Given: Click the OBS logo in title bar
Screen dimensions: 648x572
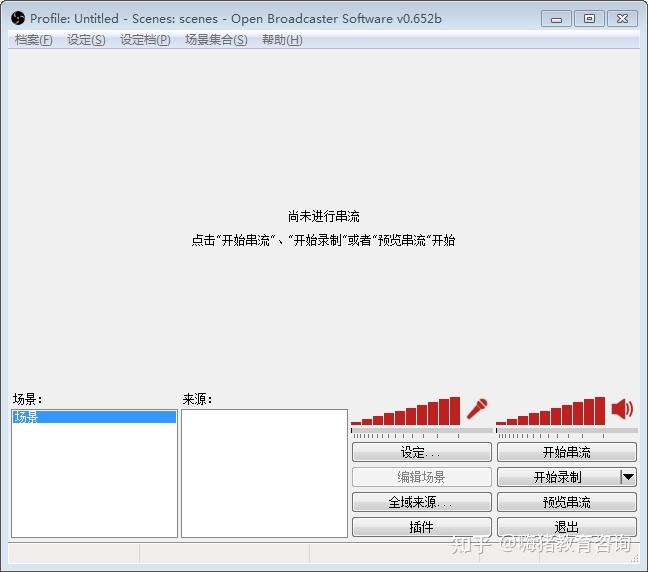Looking at the screenshot, I should [18, 18].
